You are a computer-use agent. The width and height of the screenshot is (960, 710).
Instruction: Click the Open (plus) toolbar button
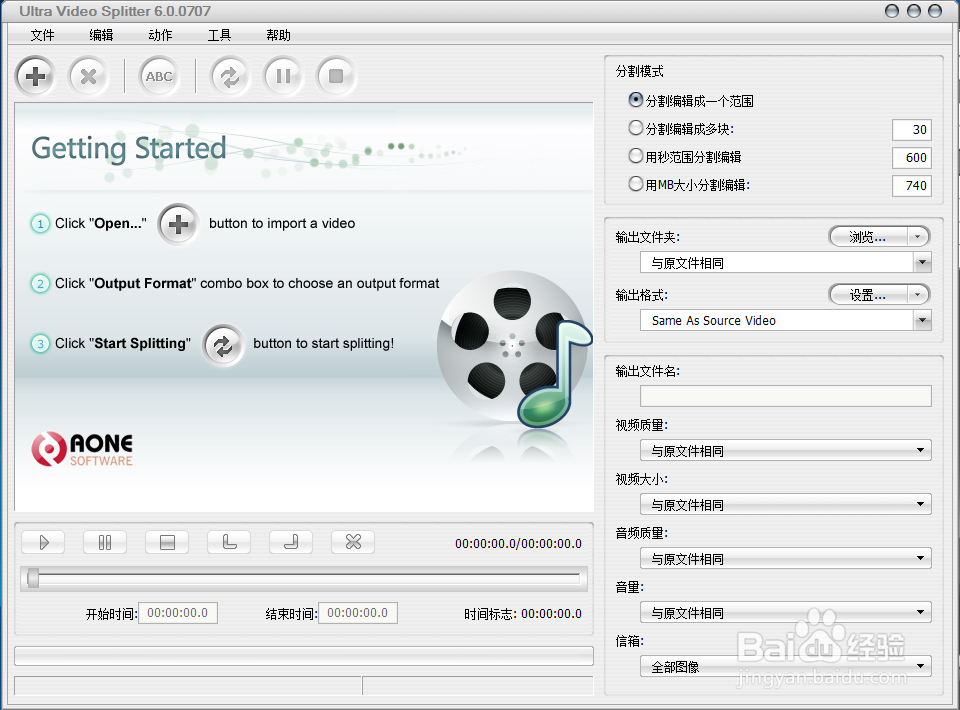coord(35,77)
